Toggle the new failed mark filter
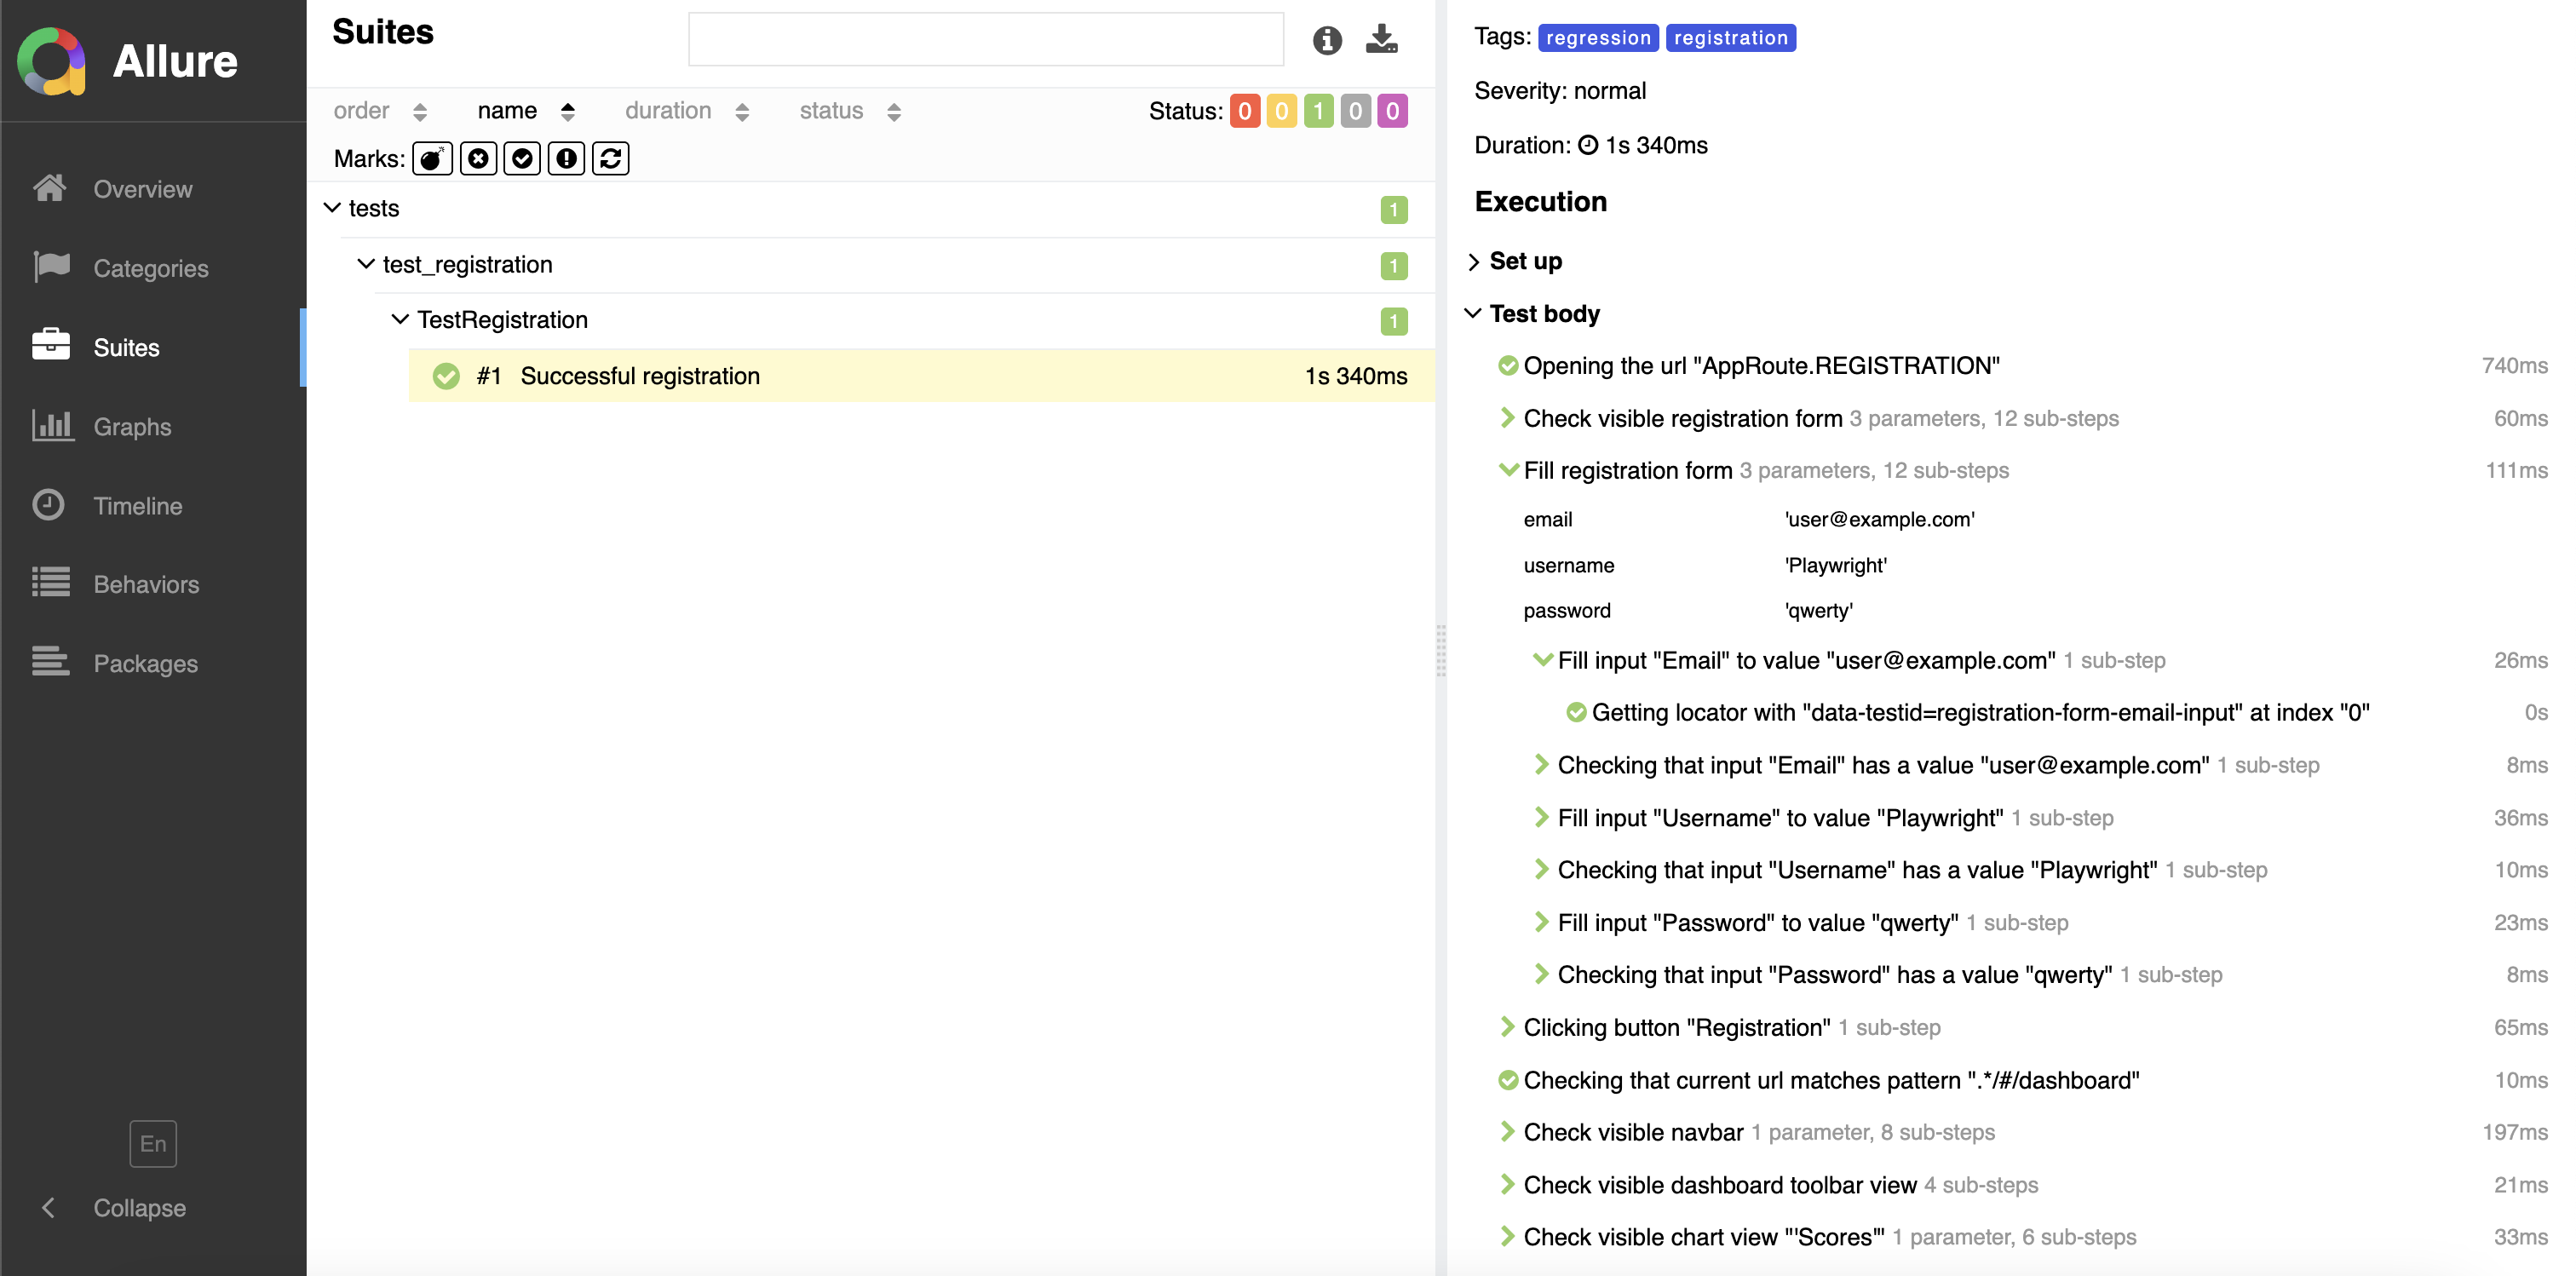This screenshot has width=2576, height=1276. point(479,158)
